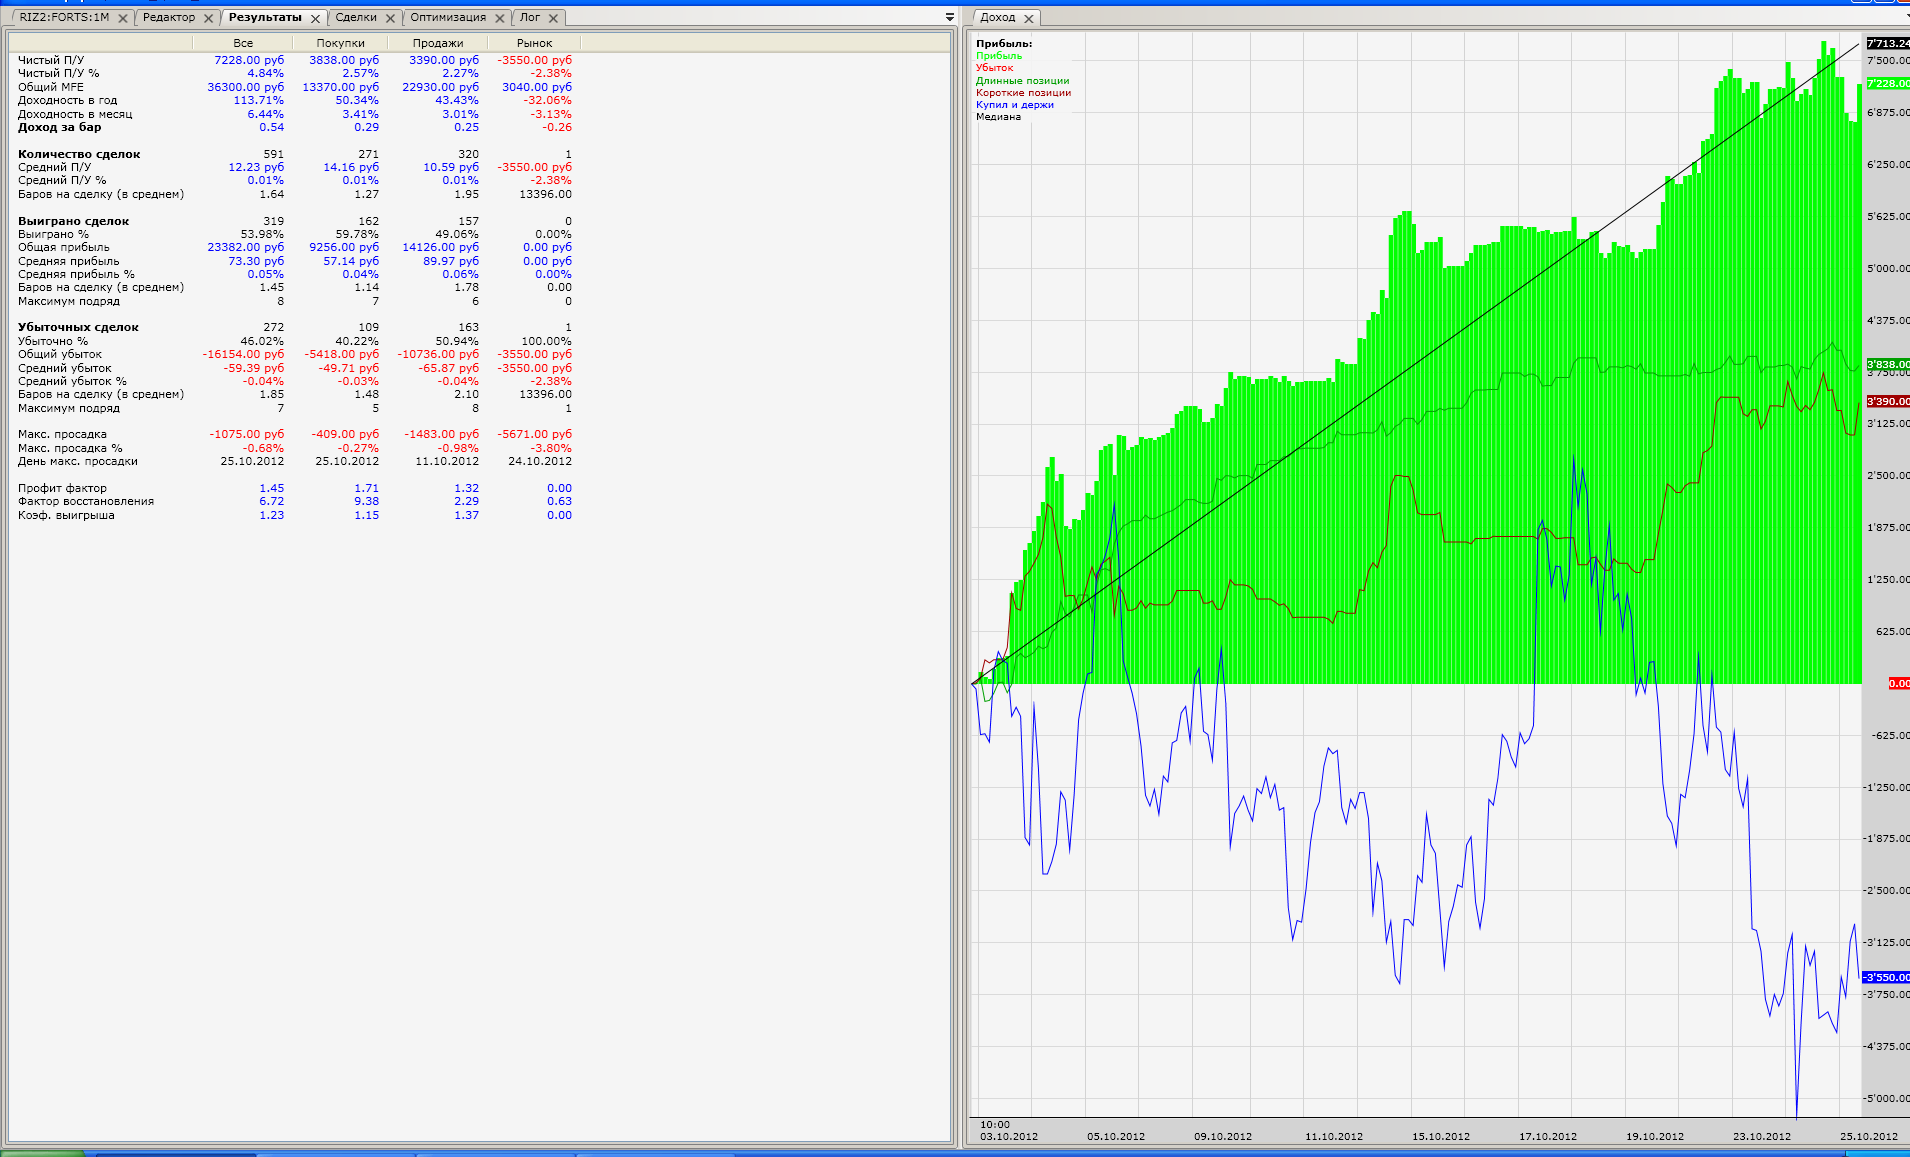This screenshot has height=1157, width=1910.
Task: Click the Покупки column header
Action: pyautogui.click(x=340, y=43)
